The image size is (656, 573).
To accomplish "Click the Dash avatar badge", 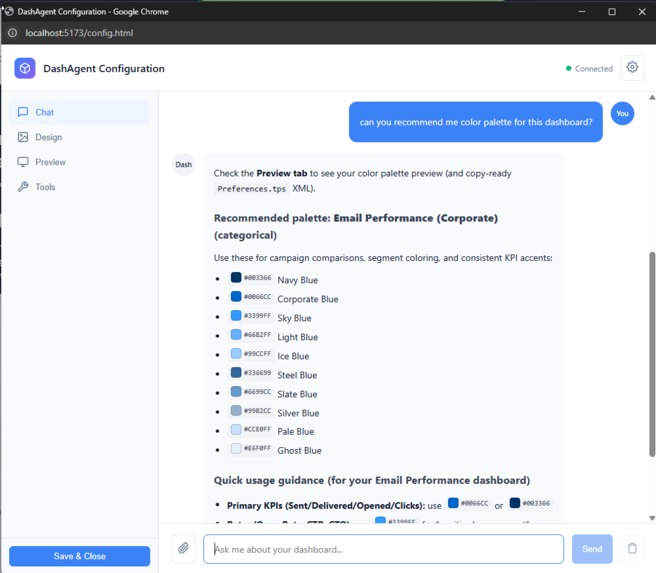I will tap(183, 164).
